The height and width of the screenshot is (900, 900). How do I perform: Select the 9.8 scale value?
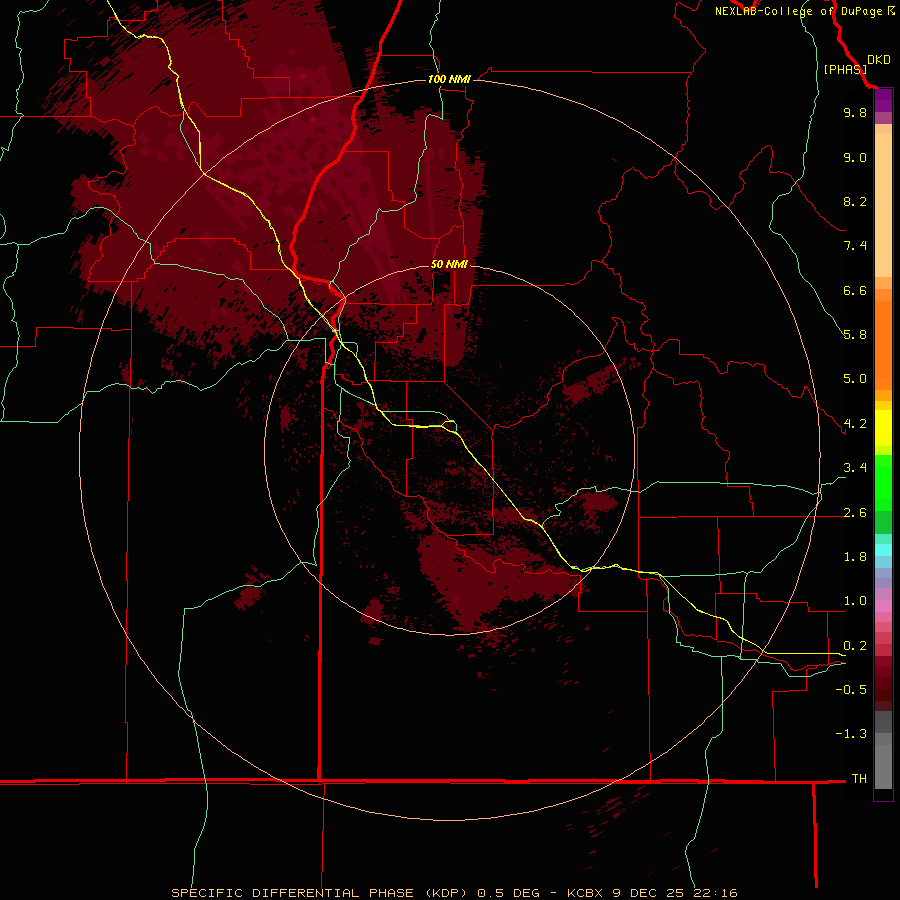click(x=855, y=112)
